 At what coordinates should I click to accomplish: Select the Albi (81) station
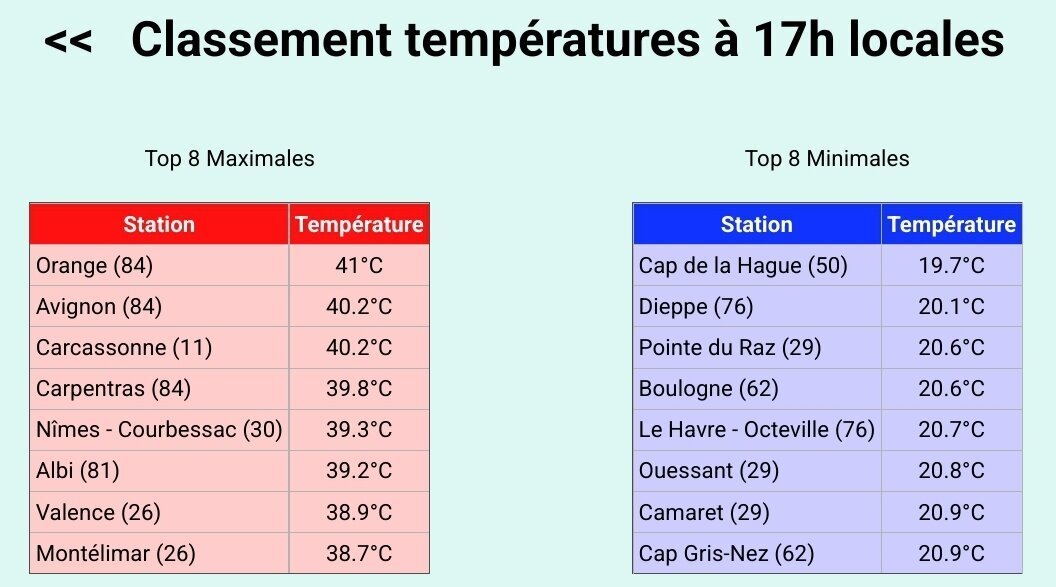point(78,471)
